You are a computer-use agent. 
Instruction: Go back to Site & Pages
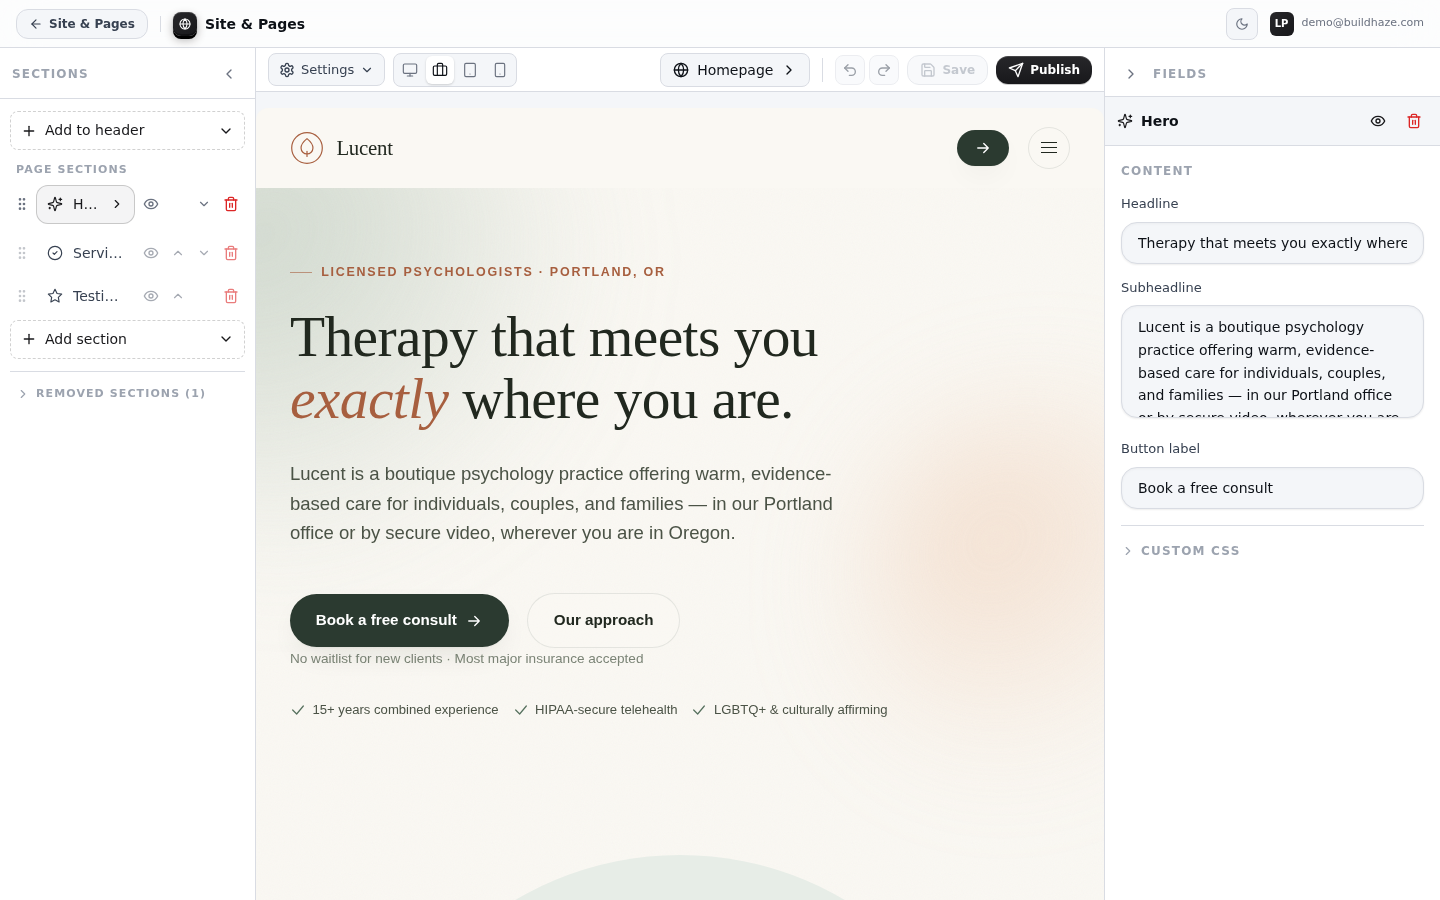coord(82,24)
